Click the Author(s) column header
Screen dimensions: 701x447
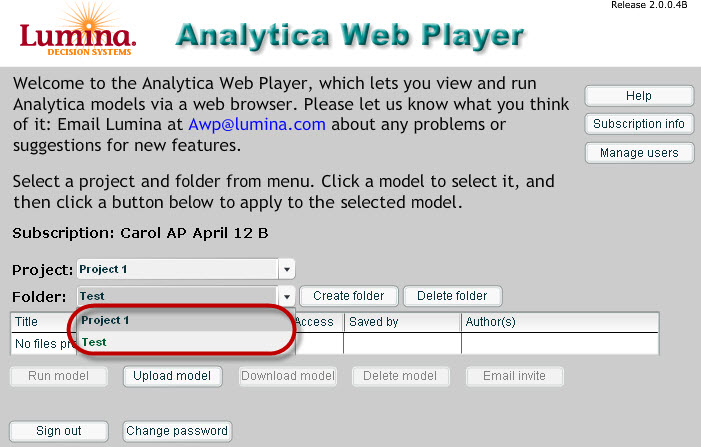(x=560, y=322)
